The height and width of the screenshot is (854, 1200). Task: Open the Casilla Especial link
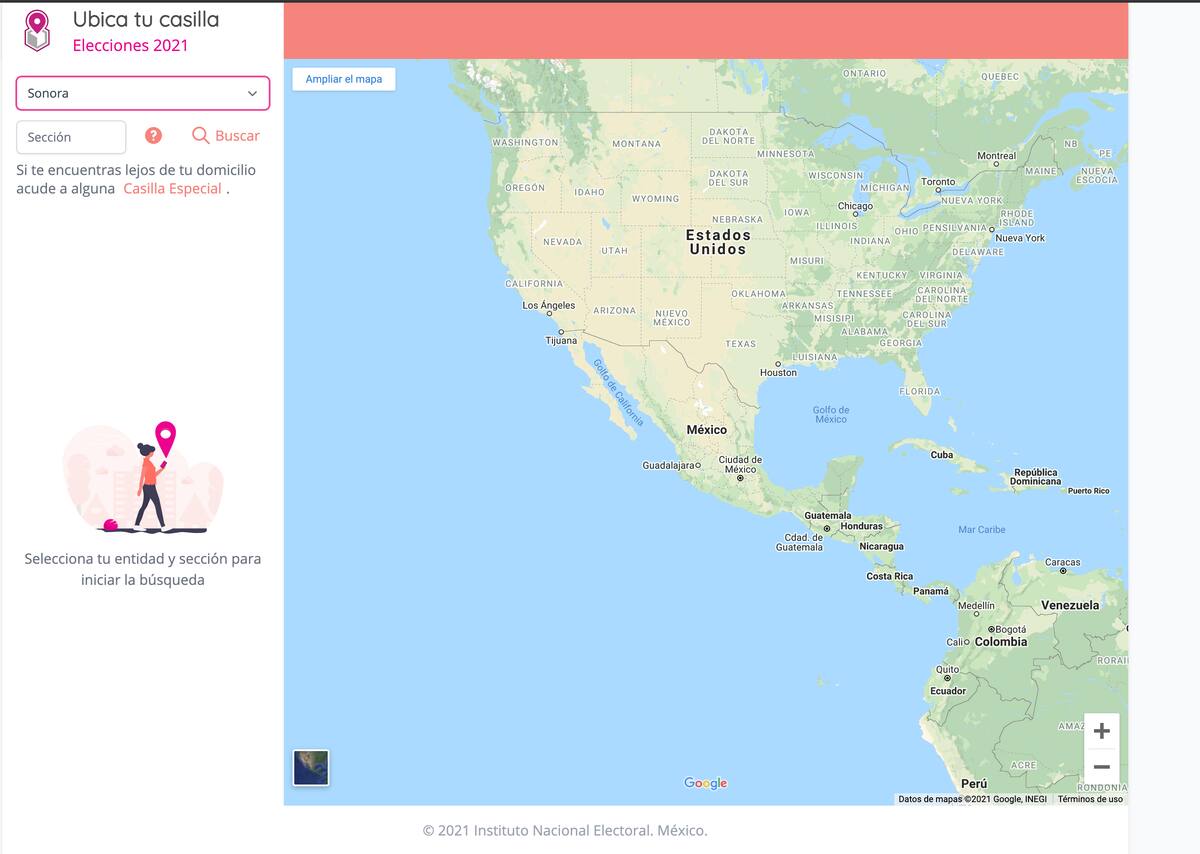tap(172, 189)
